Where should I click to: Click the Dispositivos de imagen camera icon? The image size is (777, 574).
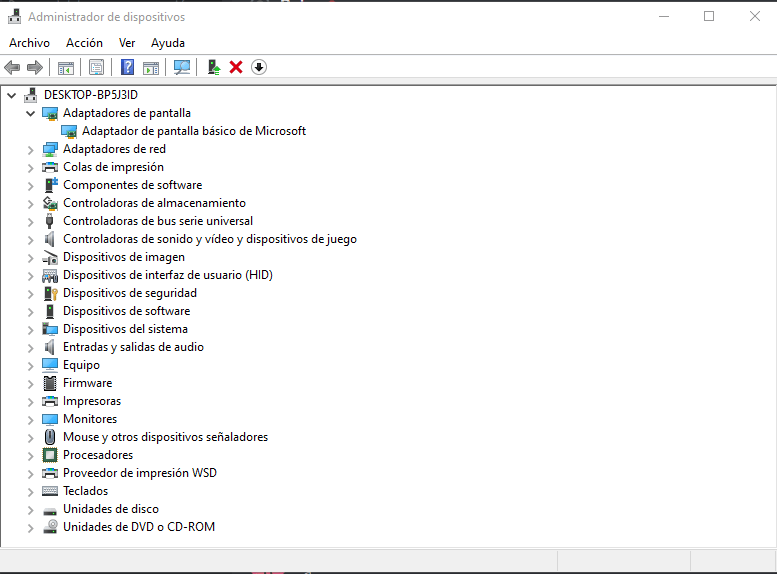(x=50, y=257)
